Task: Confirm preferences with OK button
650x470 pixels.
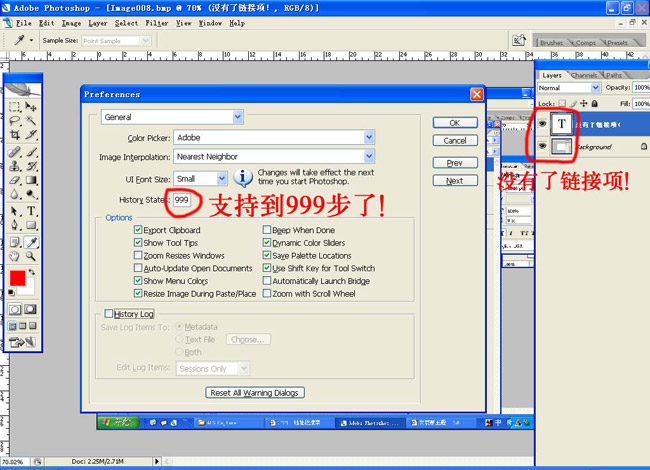Action: point(455,123)
